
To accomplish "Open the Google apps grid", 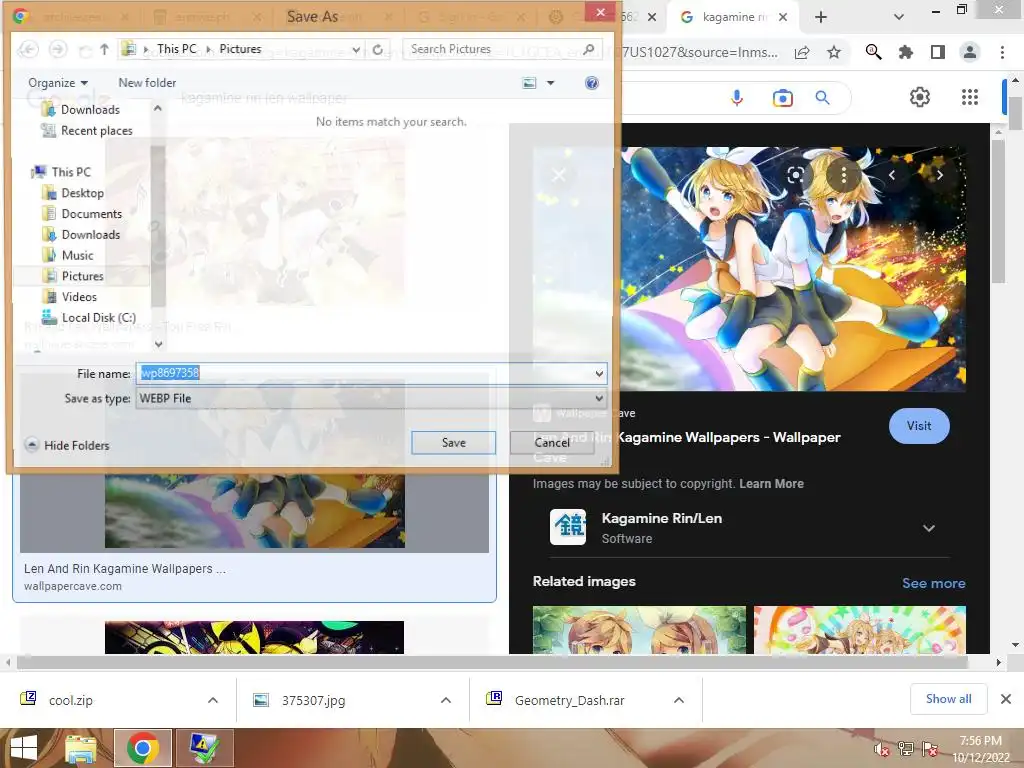I will pyautogui.click(x=970, y=97).
